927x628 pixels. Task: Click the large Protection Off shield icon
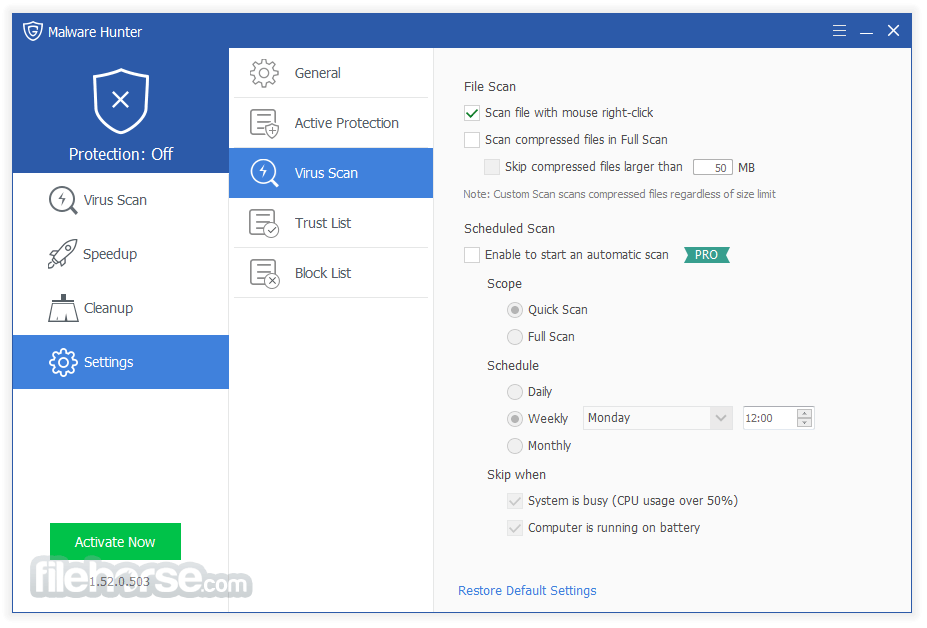pyautogui.click(x=121, y=101)
